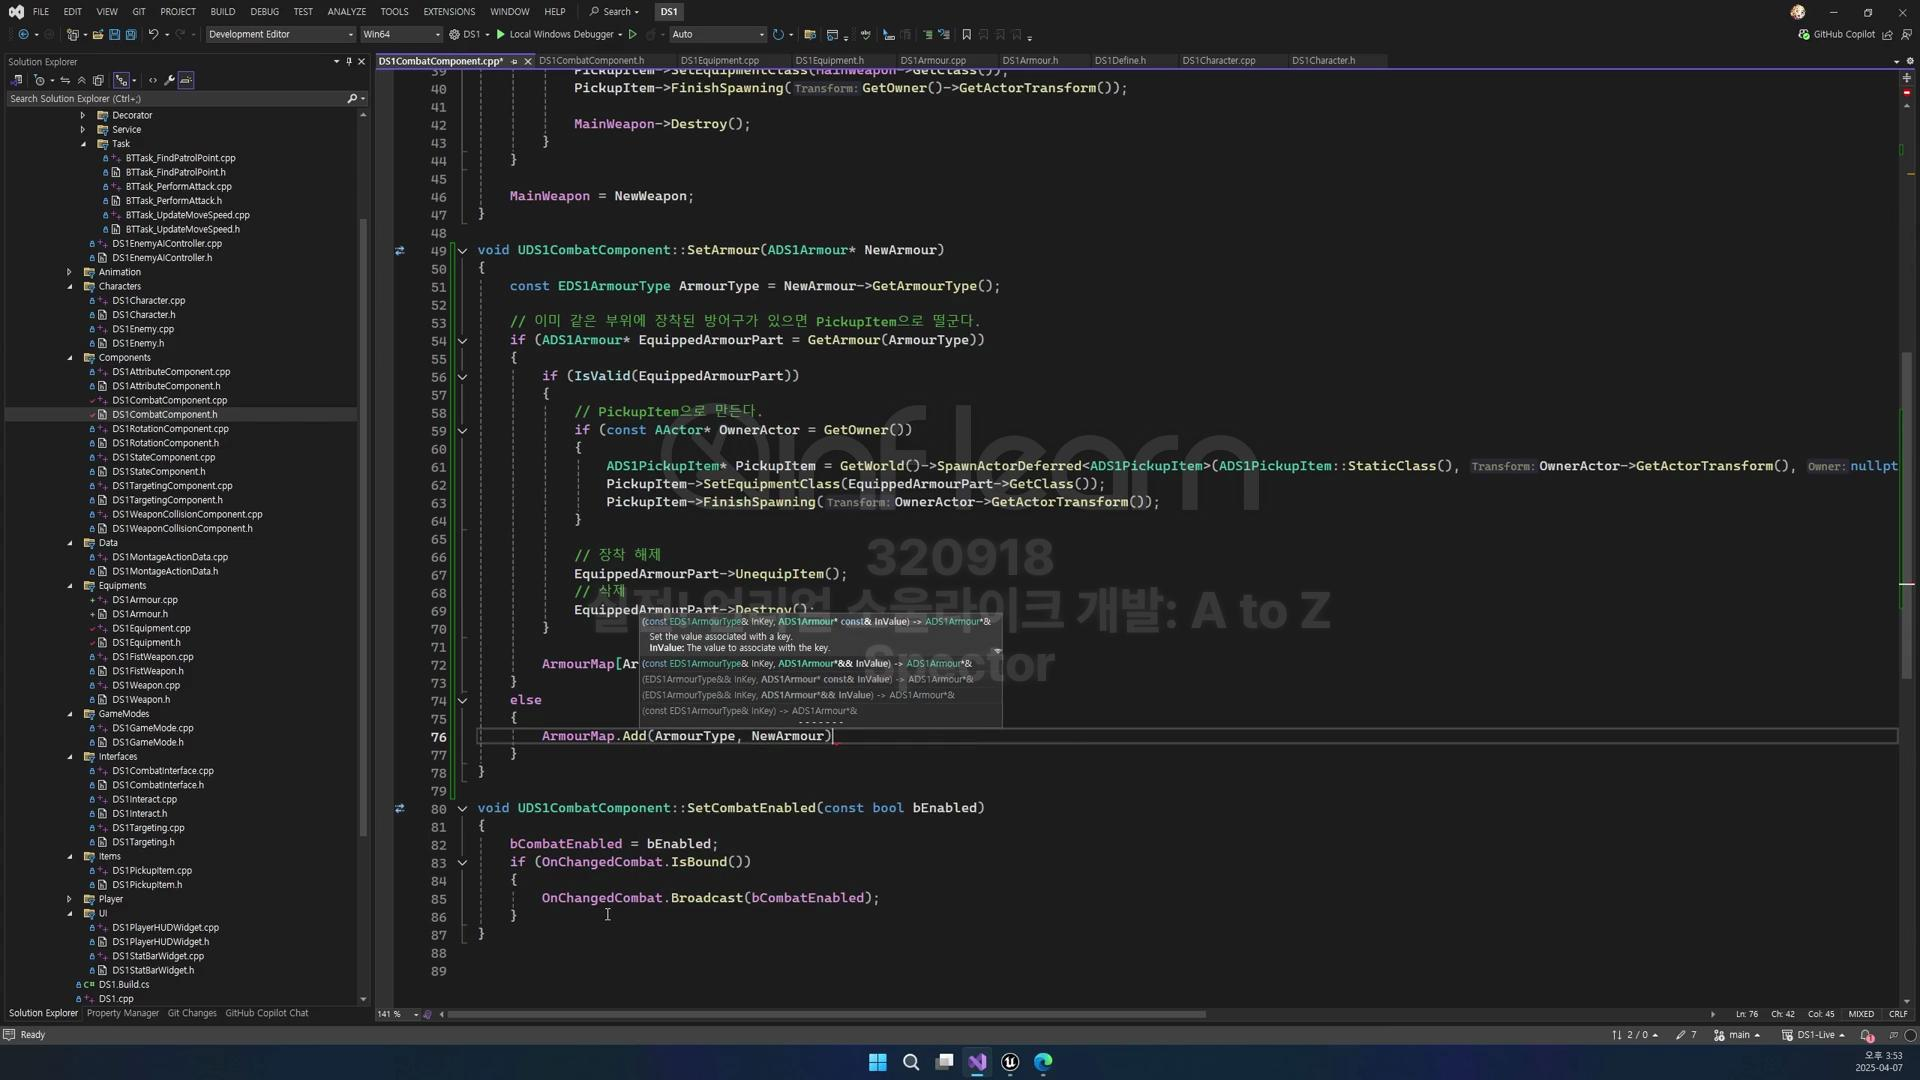This screenshot has height=1080, width=1920.
Task: Open the Win64 platform dropdown
Action: point(401,34)
